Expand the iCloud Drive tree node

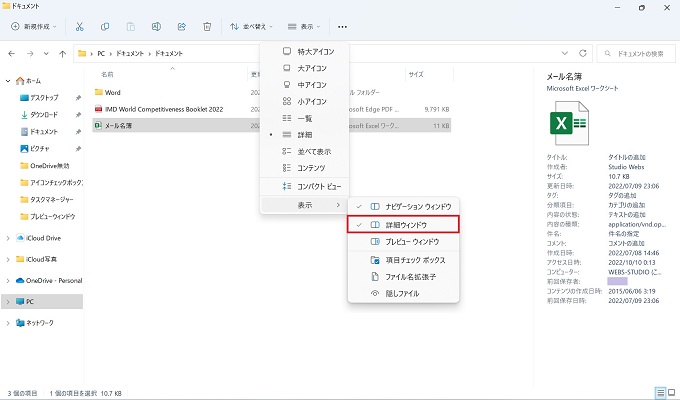coord(8,238)
